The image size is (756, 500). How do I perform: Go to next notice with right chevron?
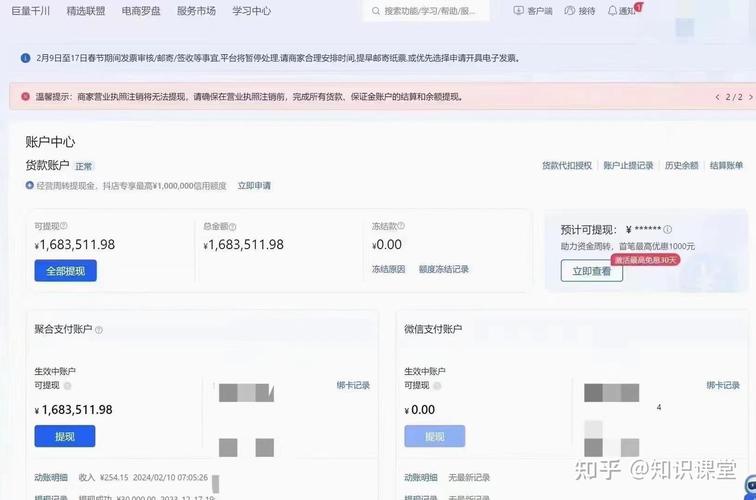(751, 97)
